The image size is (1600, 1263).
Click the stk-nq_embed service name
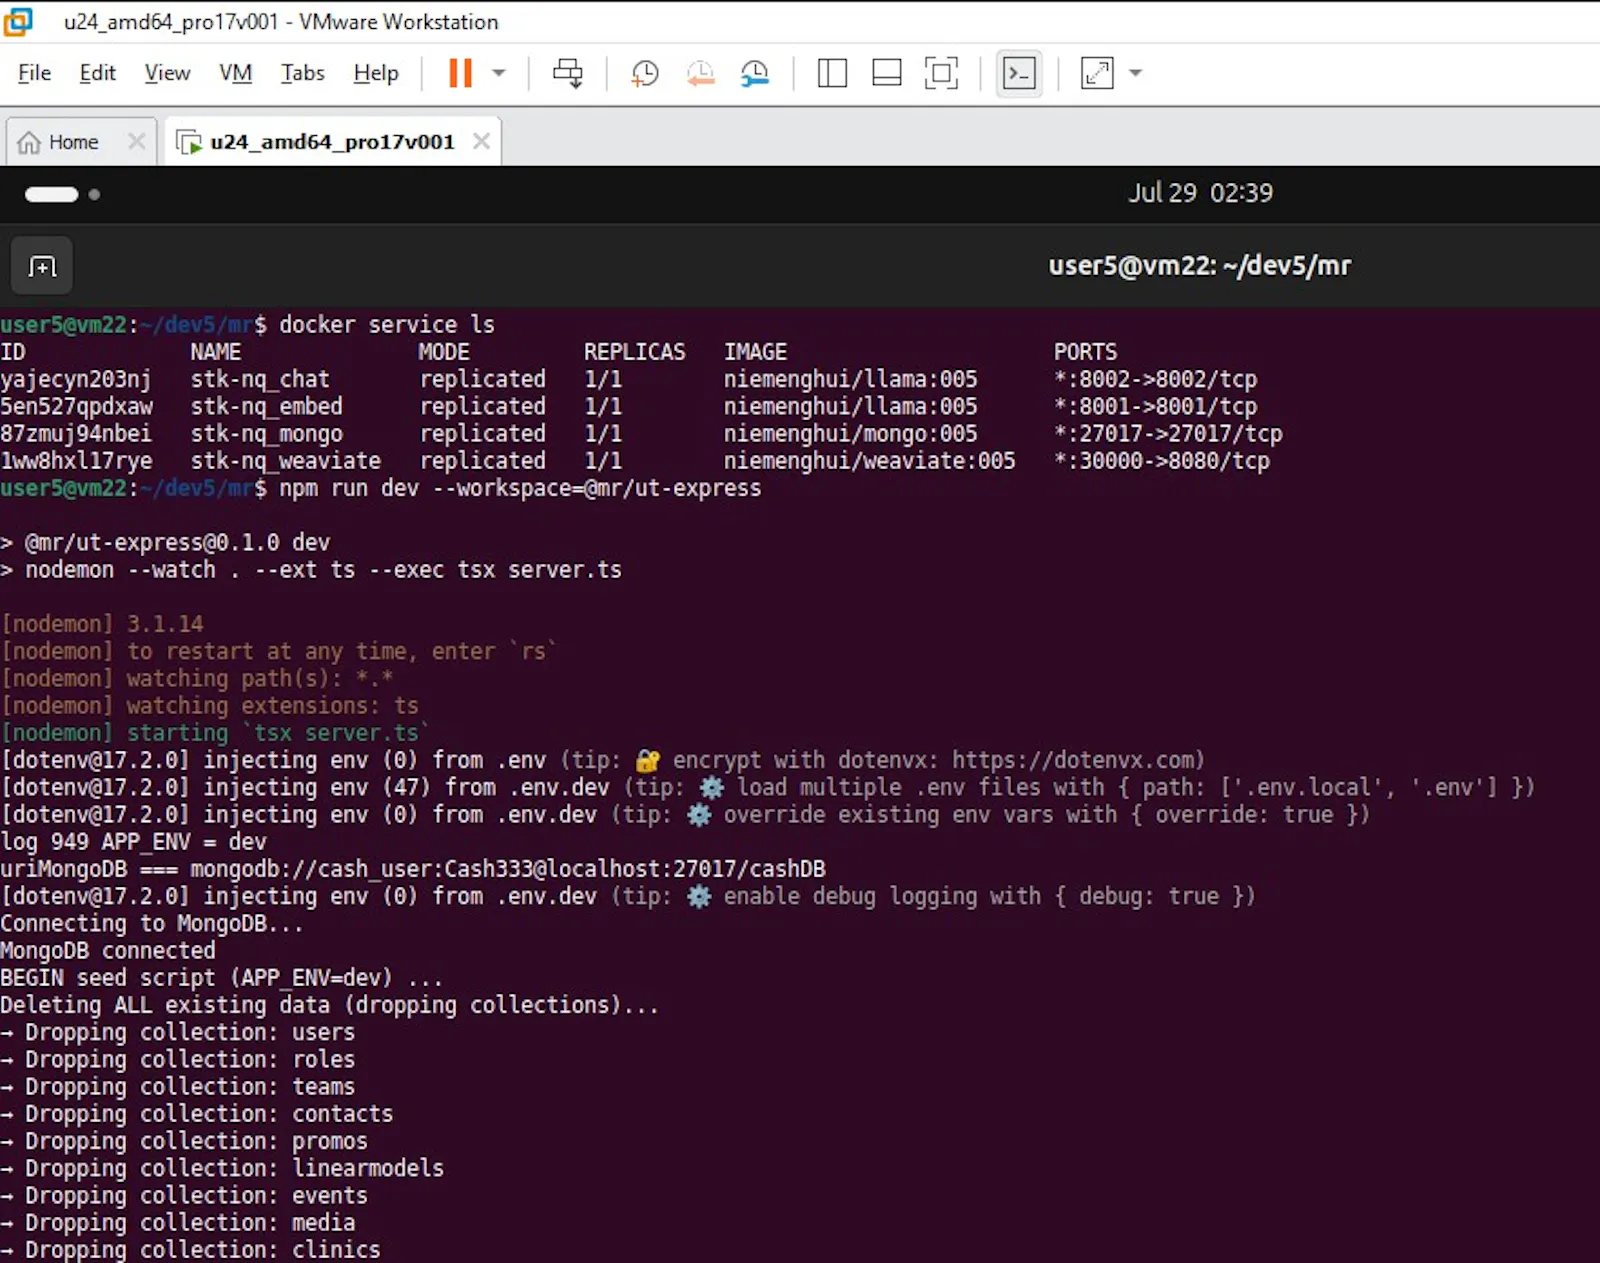point(266,406)
